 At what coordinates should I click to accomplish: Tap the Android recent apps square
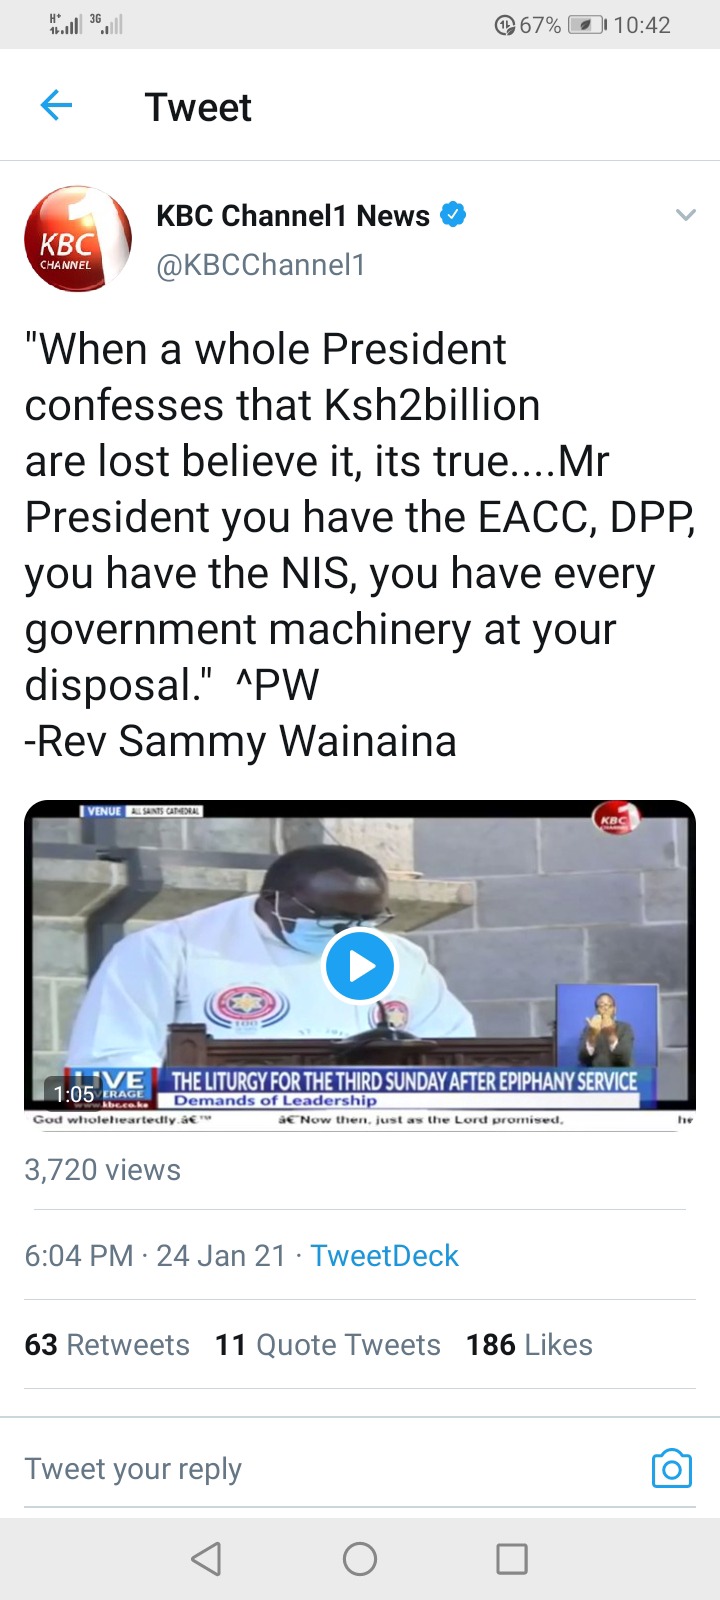pos(512,1558)
